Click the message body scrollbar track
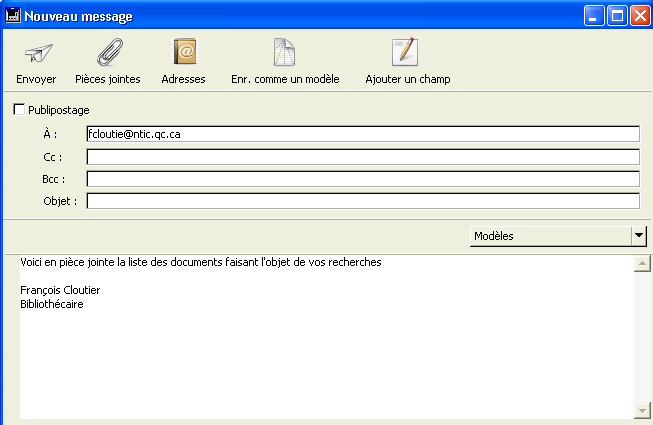The image size is (653, 425). tap(642, 340)
